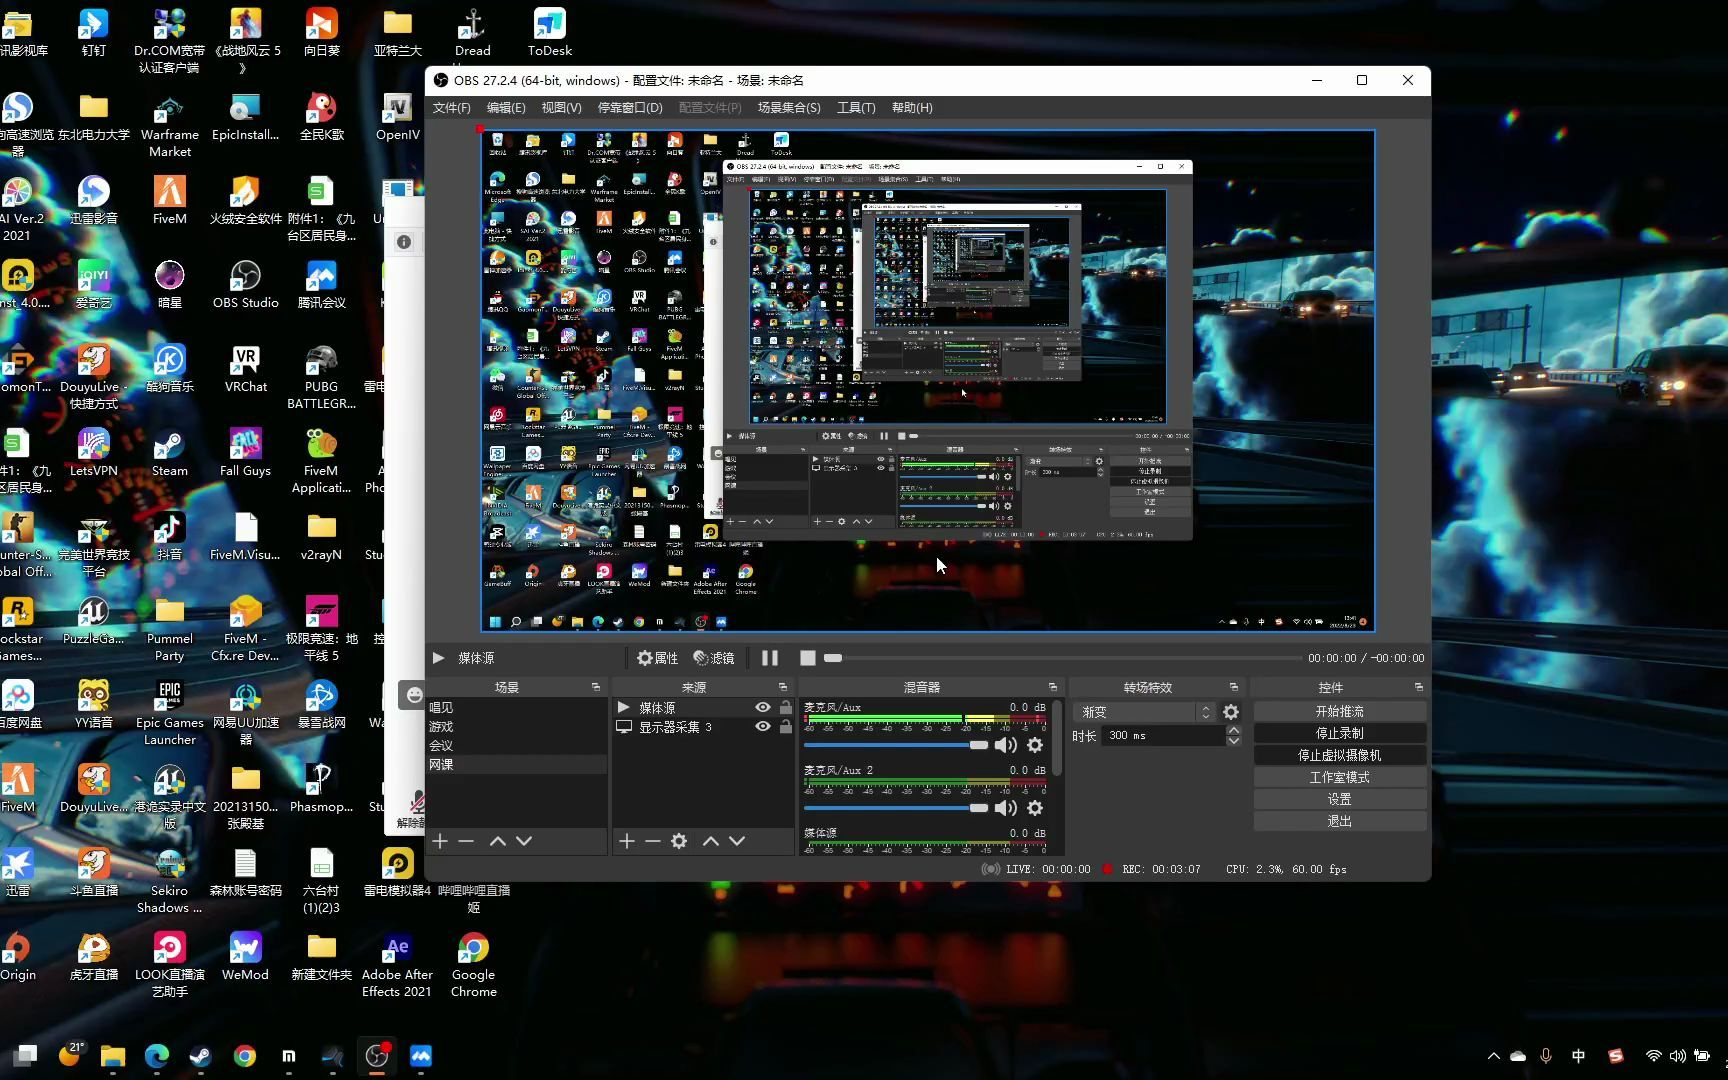Image resolution: width=1728 pixels, height=1080 pixels.
Task: Select the 唱见 scene
Action: pos(517,708)
